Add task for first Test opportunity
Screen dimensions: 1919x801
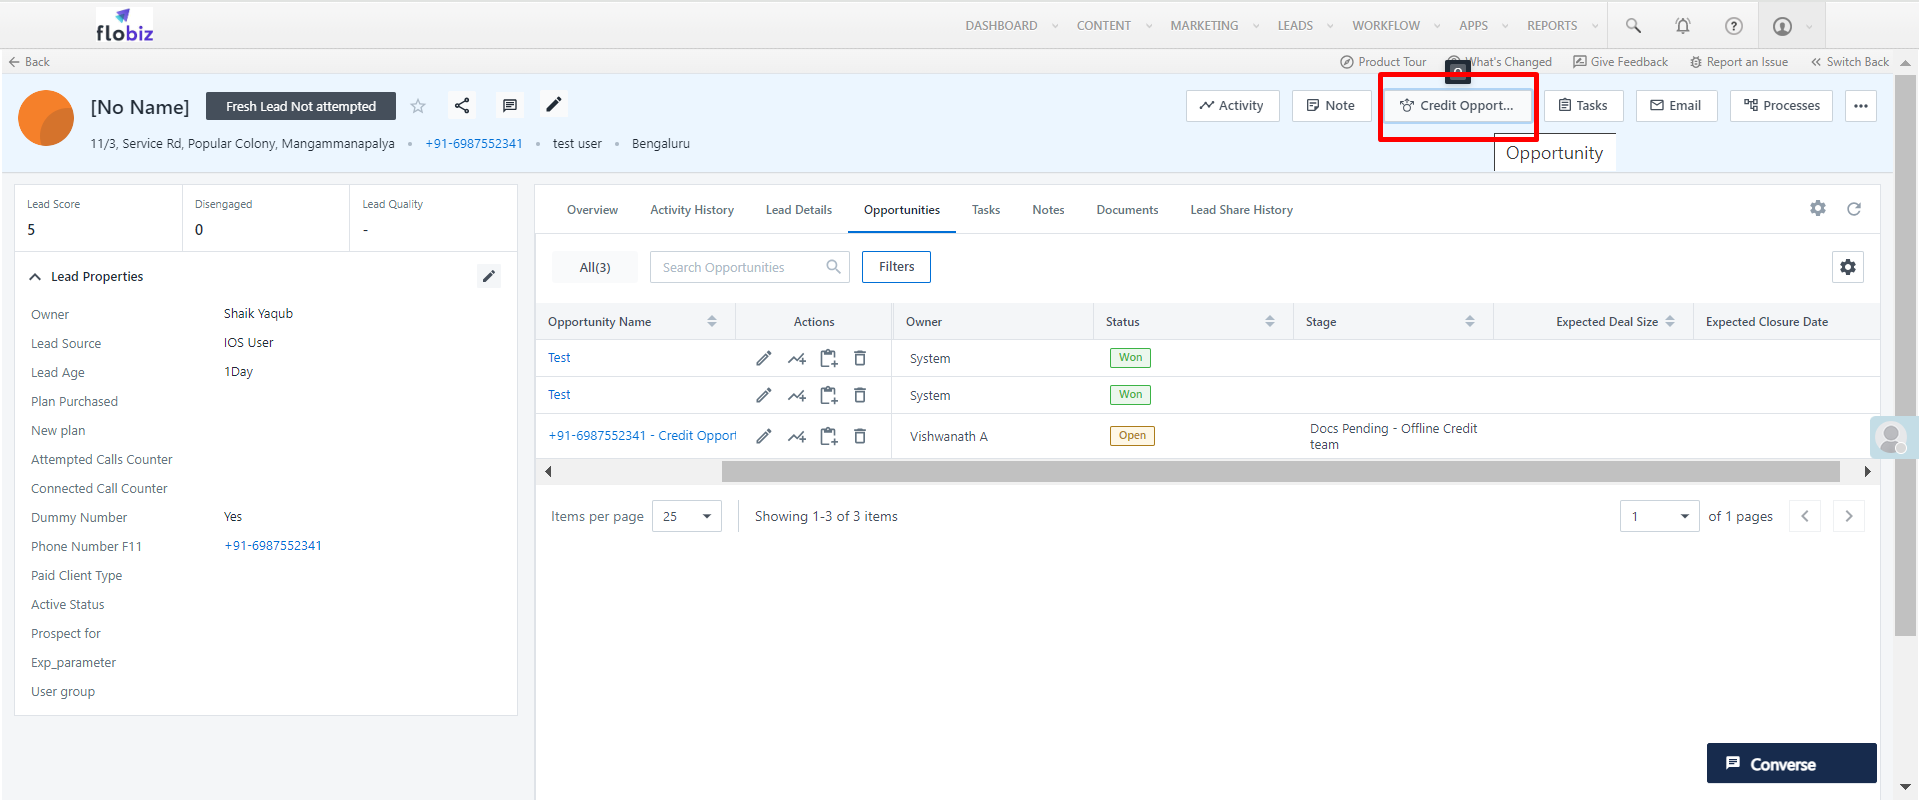(x=829, y=358)
